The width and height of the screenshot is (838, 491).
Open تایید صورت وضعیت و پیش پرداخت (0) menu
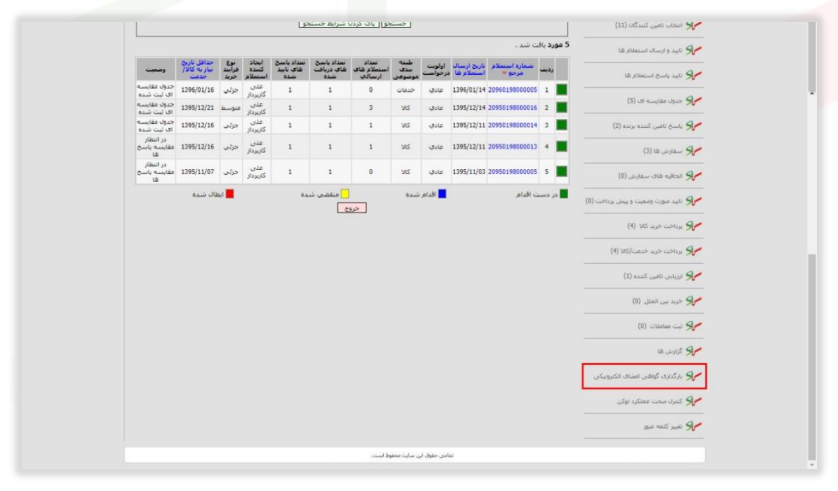[x=634, y=201]
